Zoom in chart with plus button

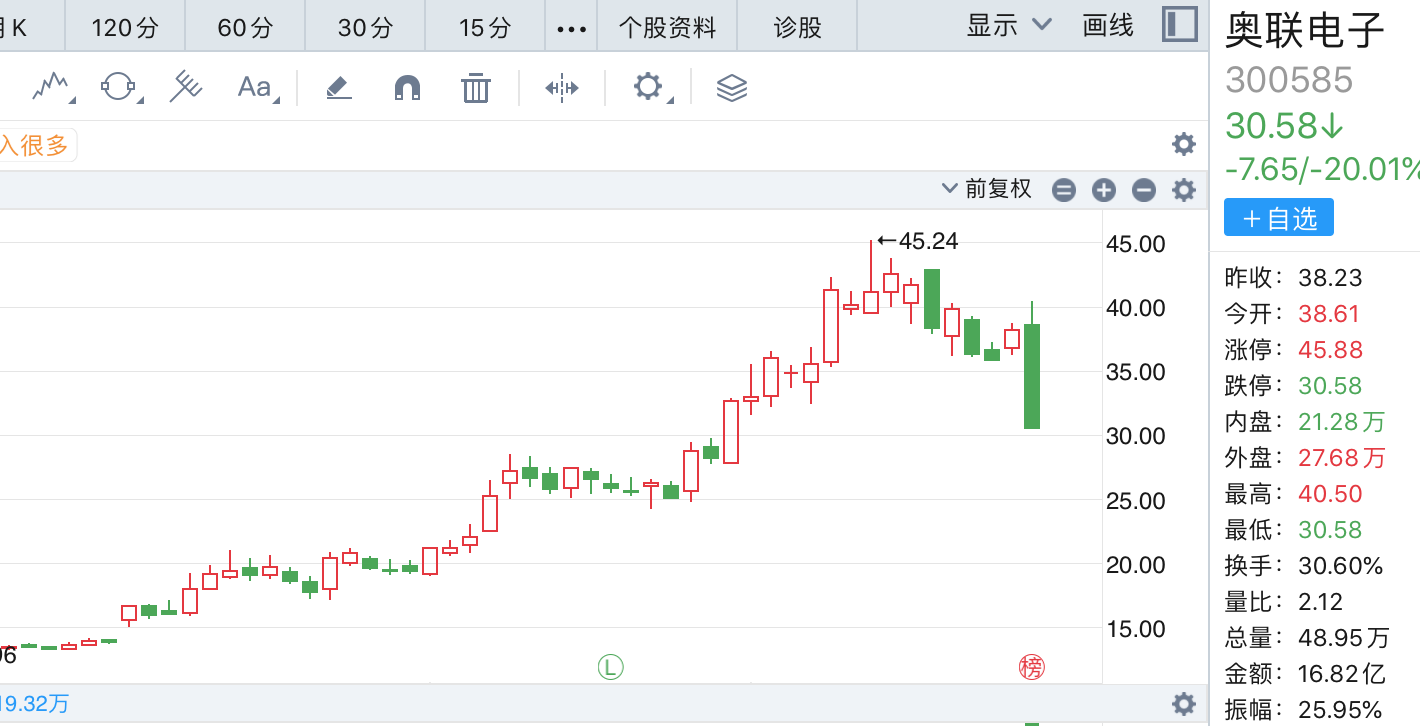(x=1103, y=190)
